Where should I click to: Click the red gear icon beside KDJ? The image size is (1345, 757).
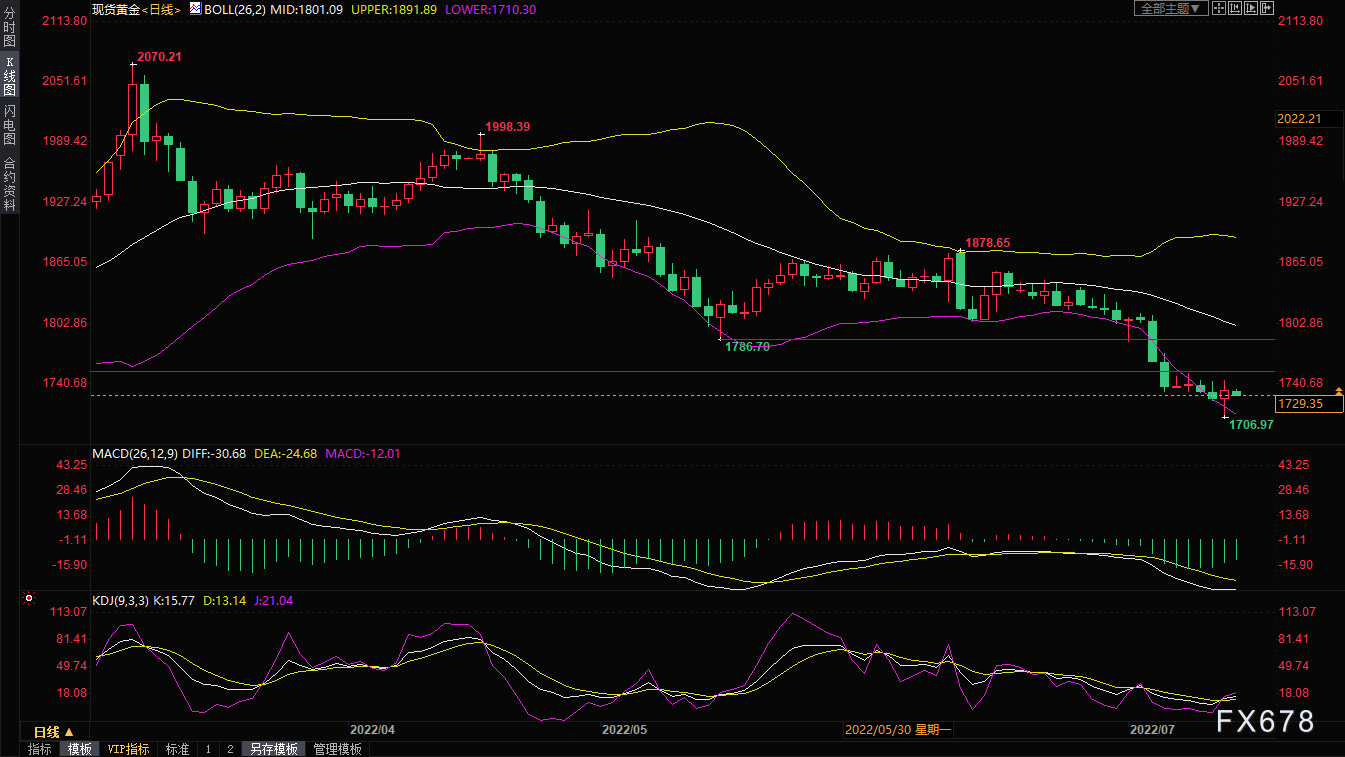(x=29, y=599)
